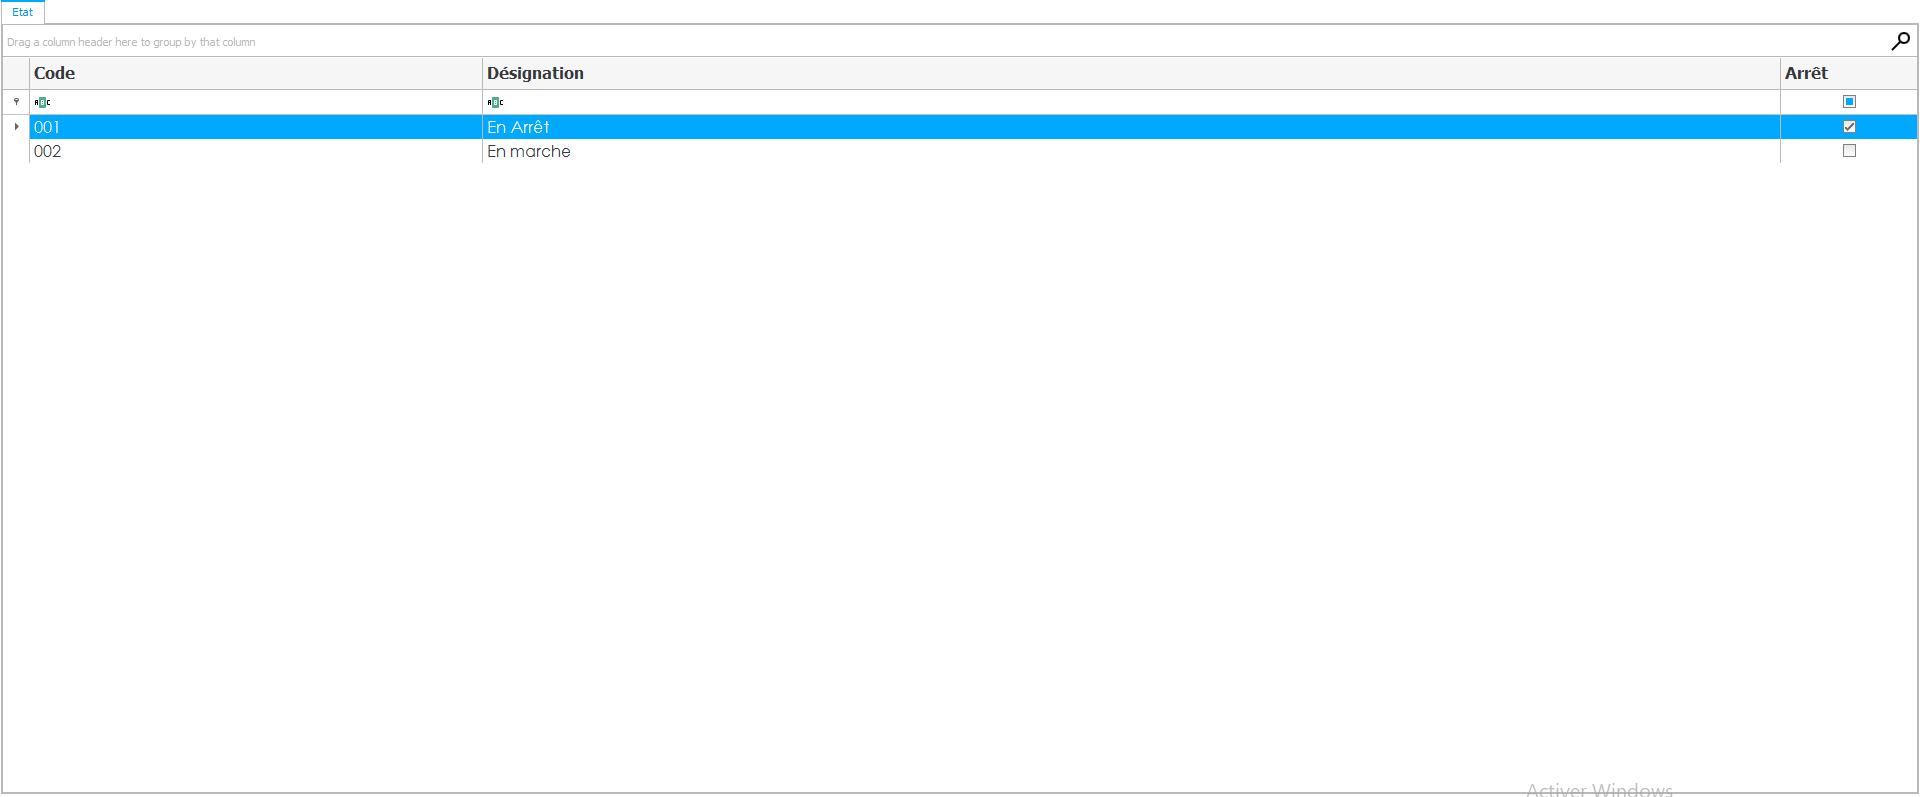Click the magnifier search icon
The image size is (1920, 797).
coord(1900,41)
